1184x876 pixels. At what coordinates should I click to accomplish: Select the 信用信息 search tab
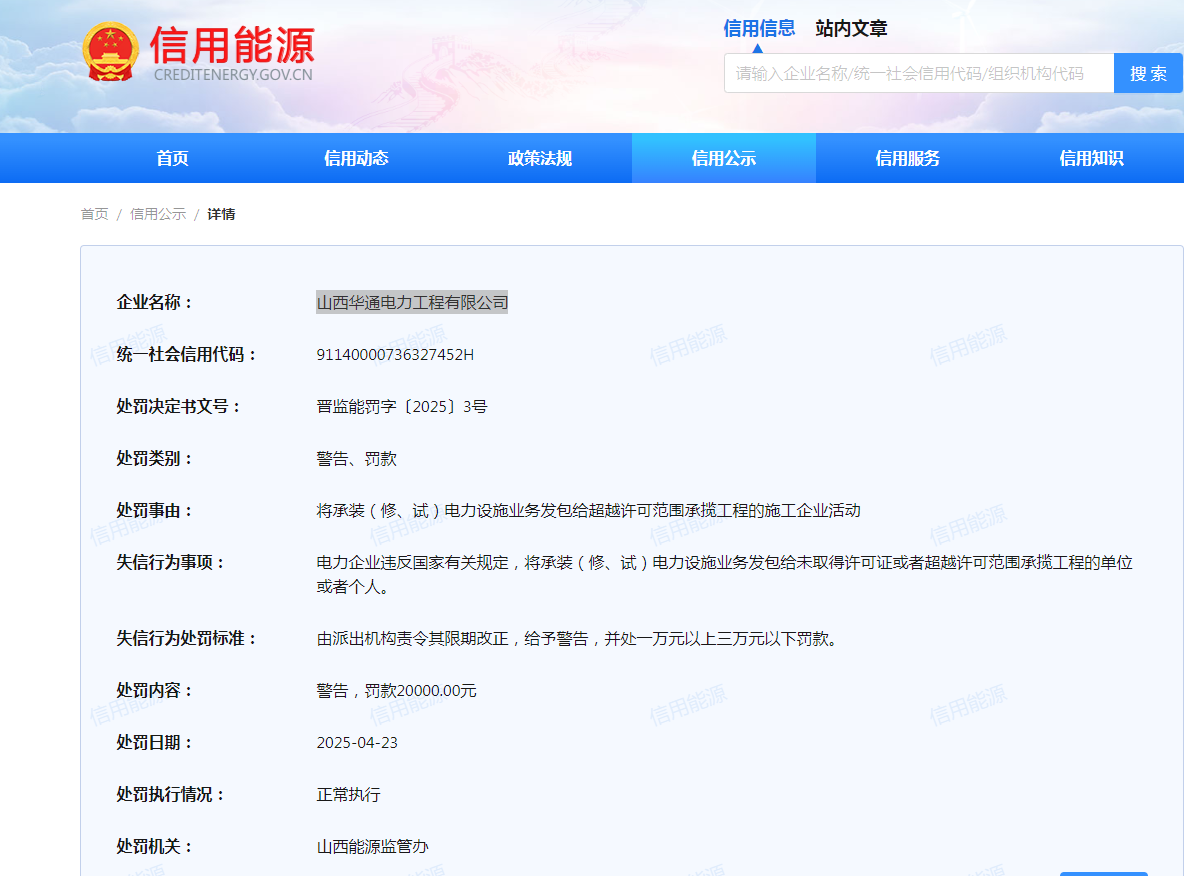(x=759, y=28)
